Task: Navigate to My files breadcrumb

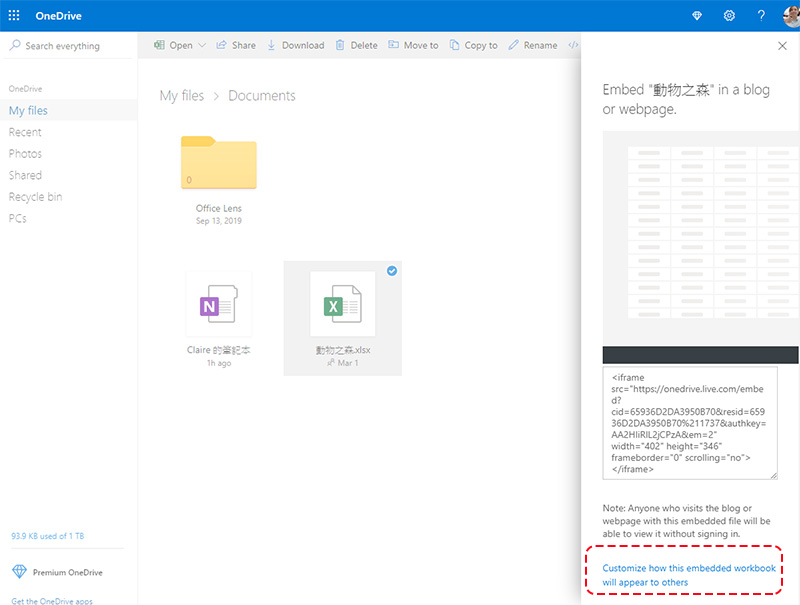Action: (182, 96)
